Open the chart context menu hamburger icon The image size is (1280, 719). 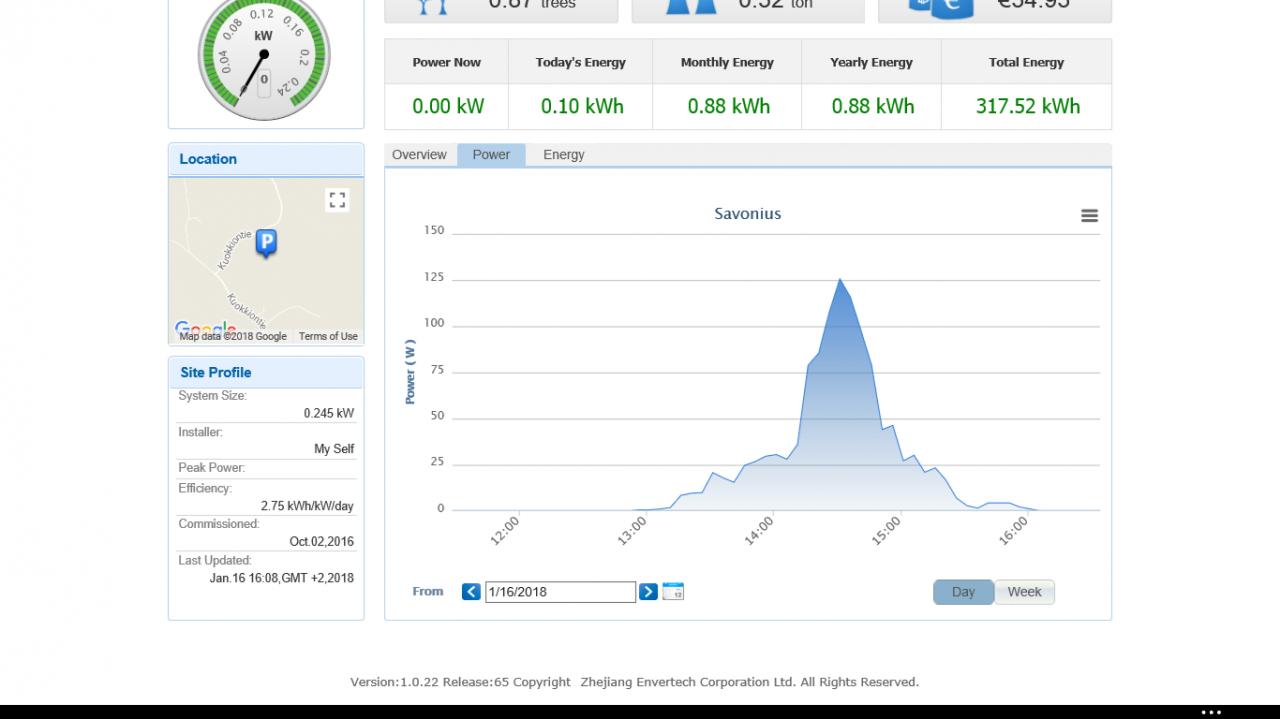pyautogui.click(x=1089, y=215)
